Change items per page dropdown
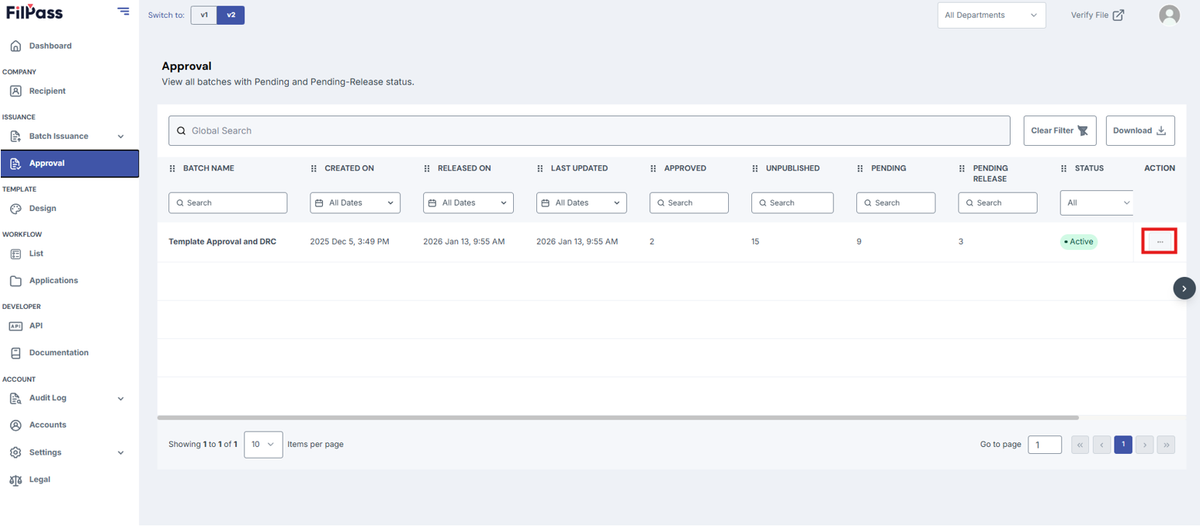This screenshot has height=526, width=1200. (x=263, y=444)
